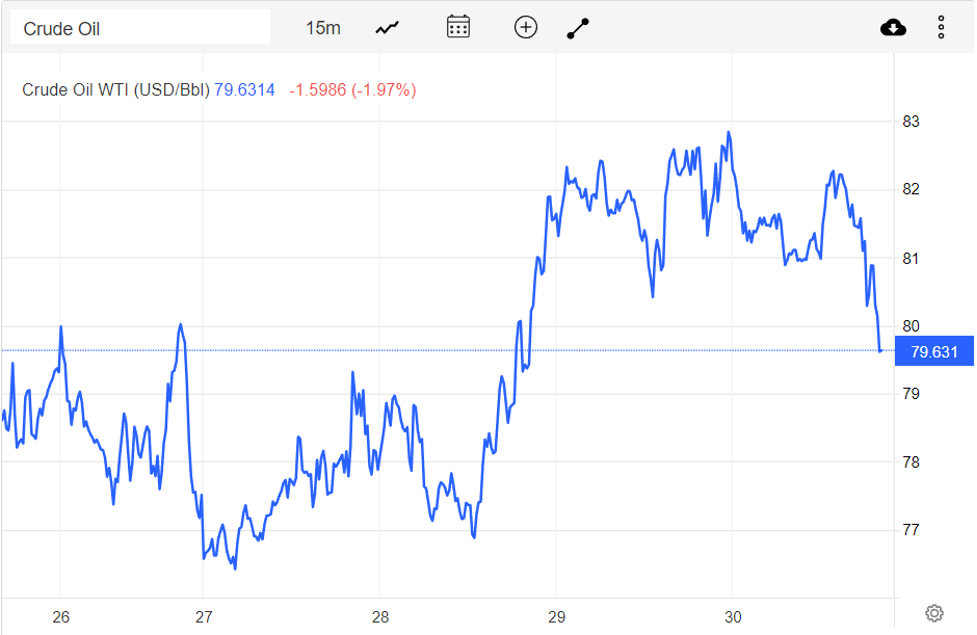This screenshot has width=977, height=635.
Task: Click the 79.631 current price tag
Action: point(935,351)
